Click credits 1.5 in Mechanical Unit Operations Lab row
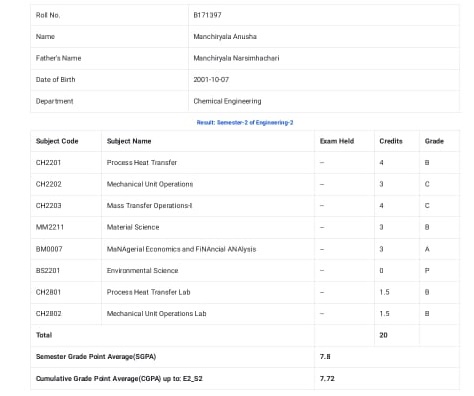This screenshot has width=474, height=396. coord(384,314)
